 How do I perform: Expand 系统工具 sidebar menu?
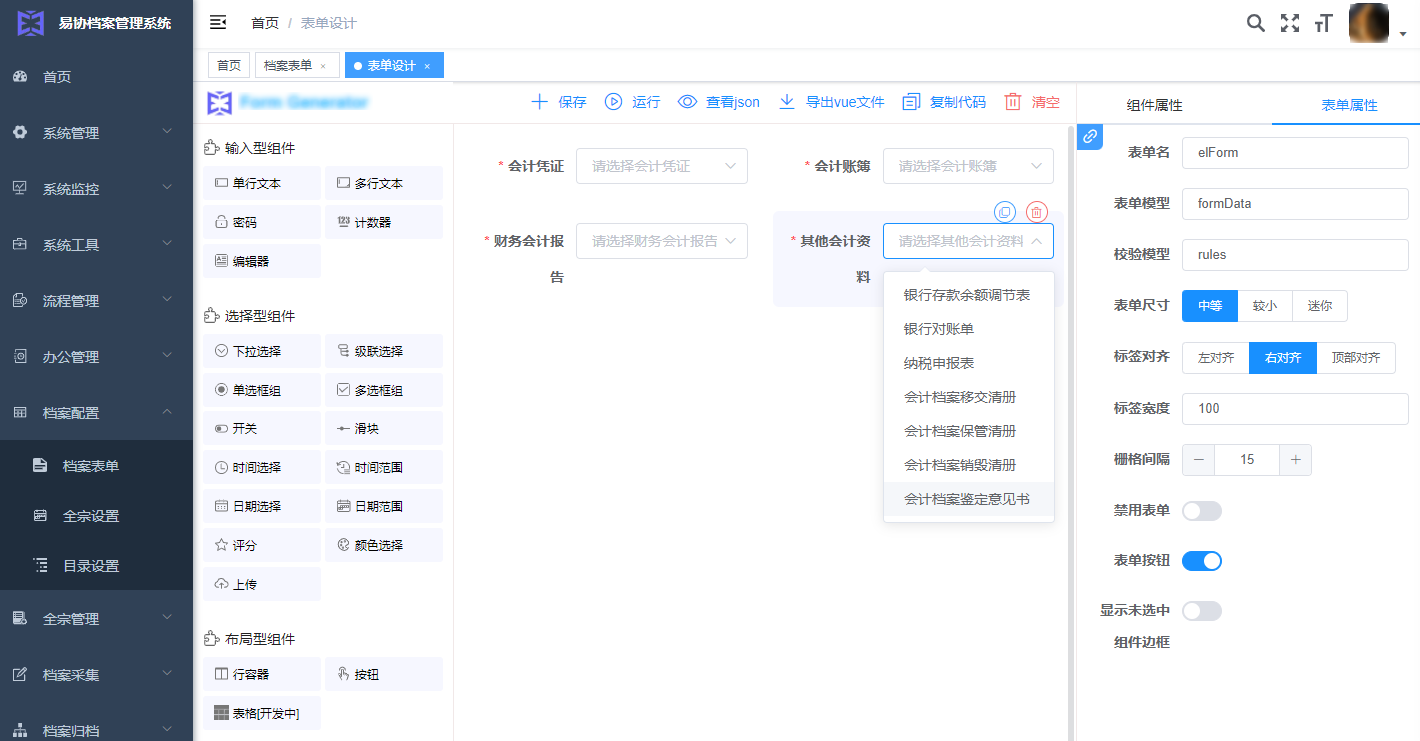(96, 244)
